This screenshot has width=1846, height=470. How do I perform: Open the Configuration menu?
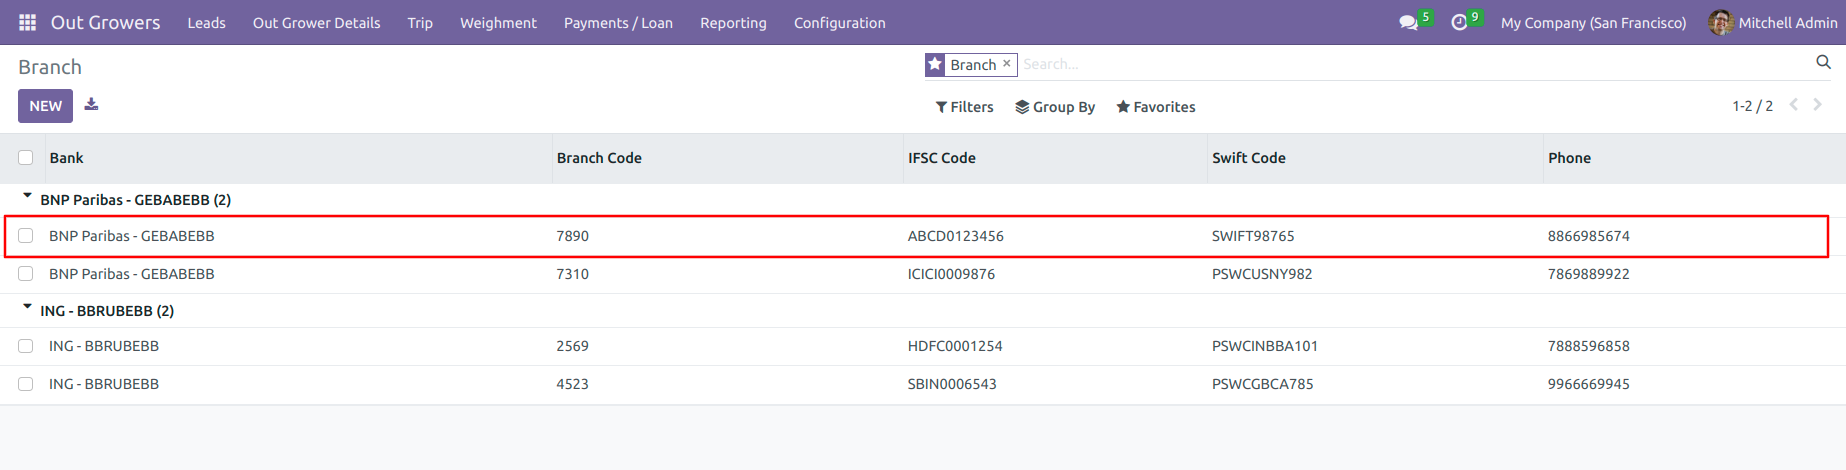(840, 22)
